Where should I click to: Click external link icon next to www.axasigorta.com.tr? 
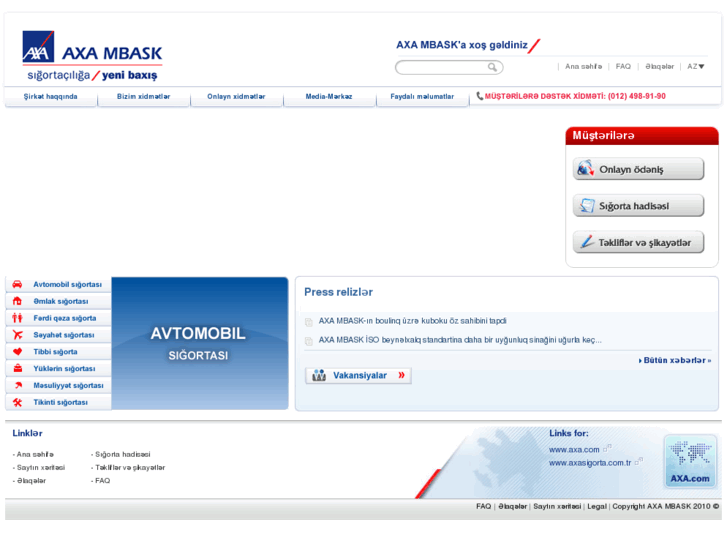pyautogui.click(x=639, y=461)
